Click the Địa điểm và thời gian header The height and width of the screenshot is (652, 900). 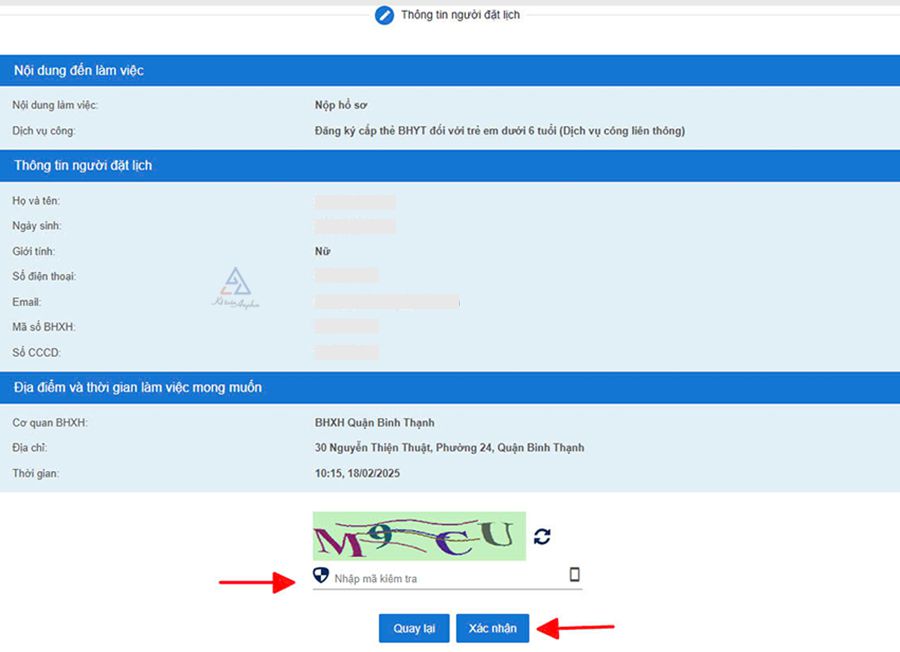point(450,387)
